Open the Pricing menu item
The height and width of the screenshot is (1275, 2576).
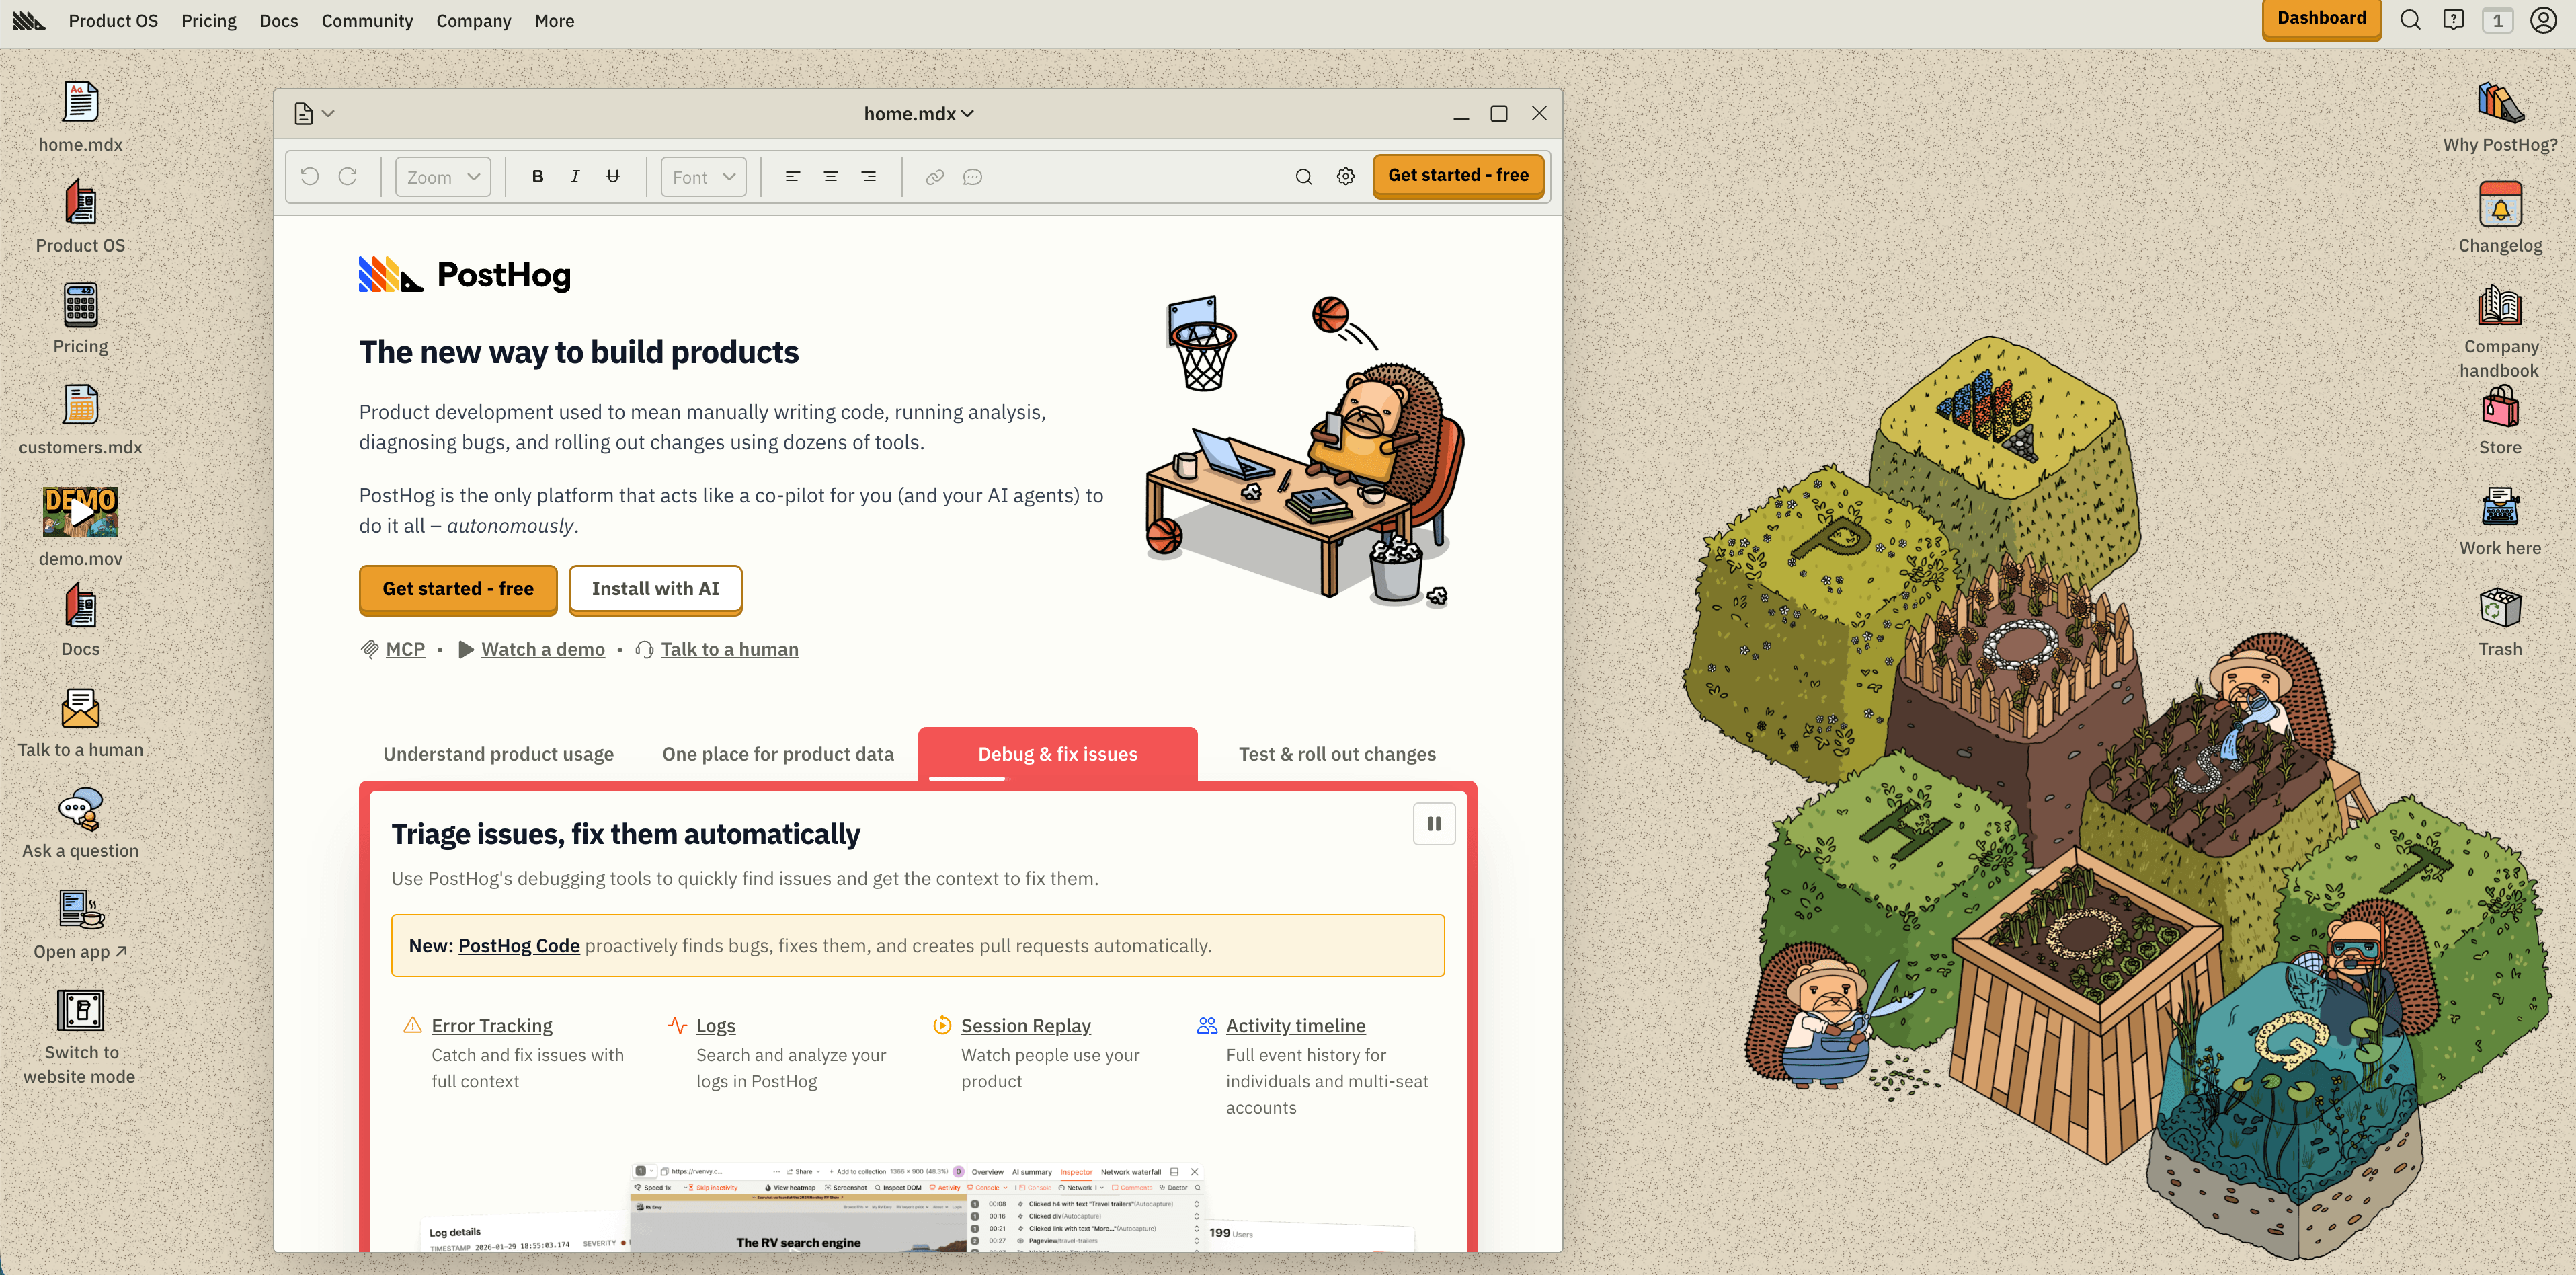pyautogui.click(x=209, y=20)
